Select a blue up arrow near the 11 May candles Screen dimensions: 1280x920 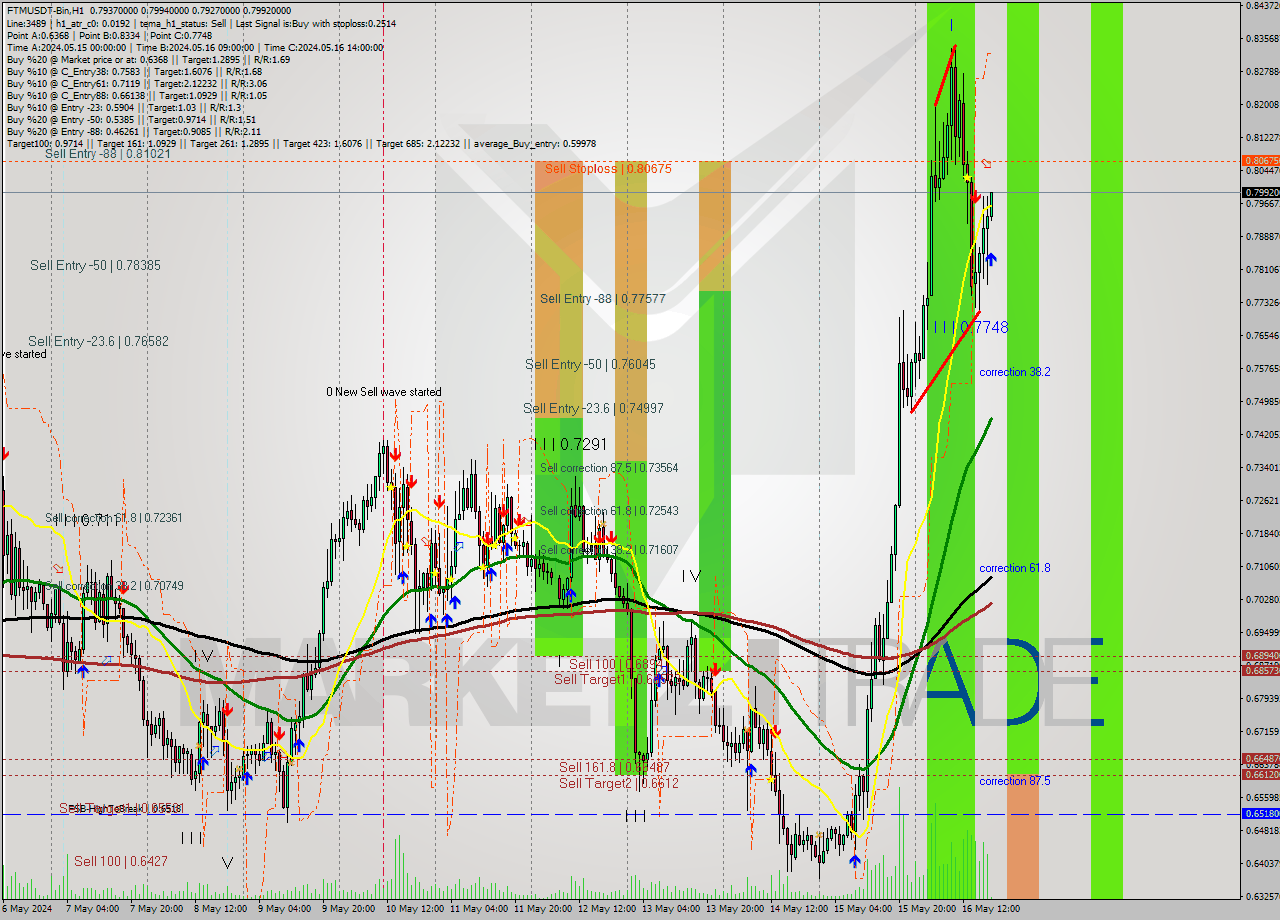(490, 573)
